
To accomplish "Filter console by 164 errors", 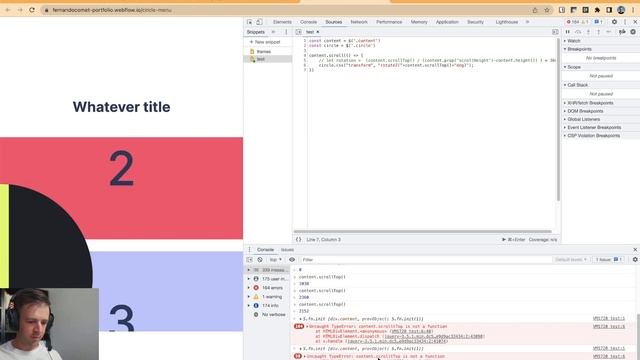I will click(x=268, y=288).
